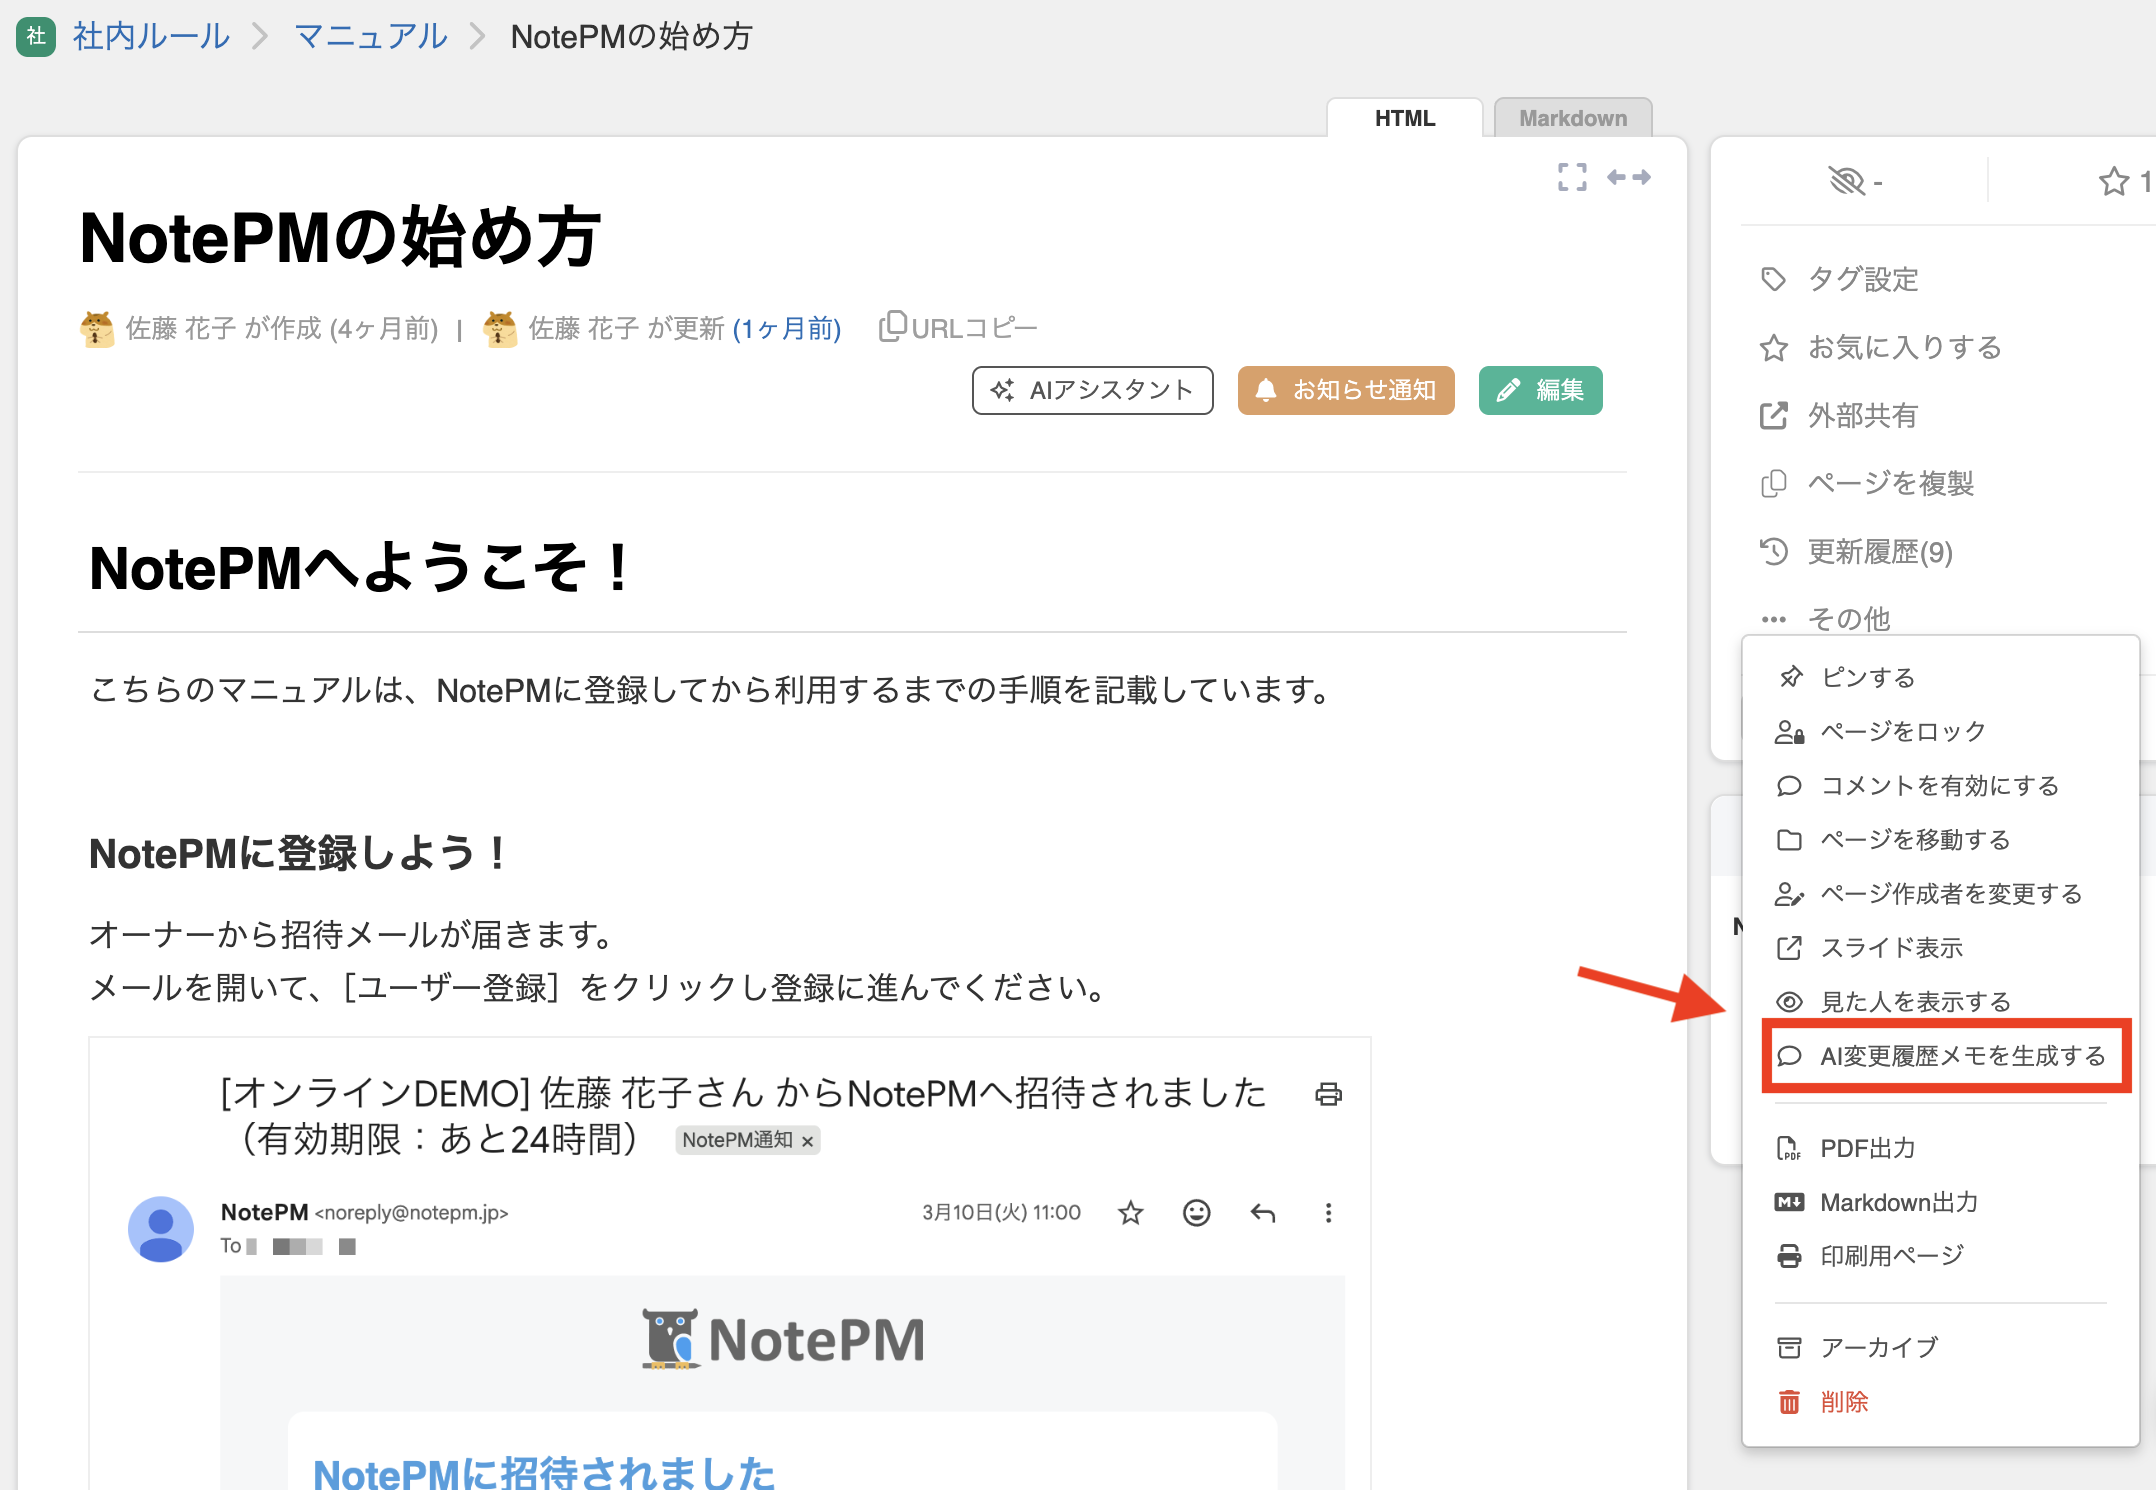Open 更新履歴(9) history
This screenshot has height=1490, width=2156.
(1856, 551)
